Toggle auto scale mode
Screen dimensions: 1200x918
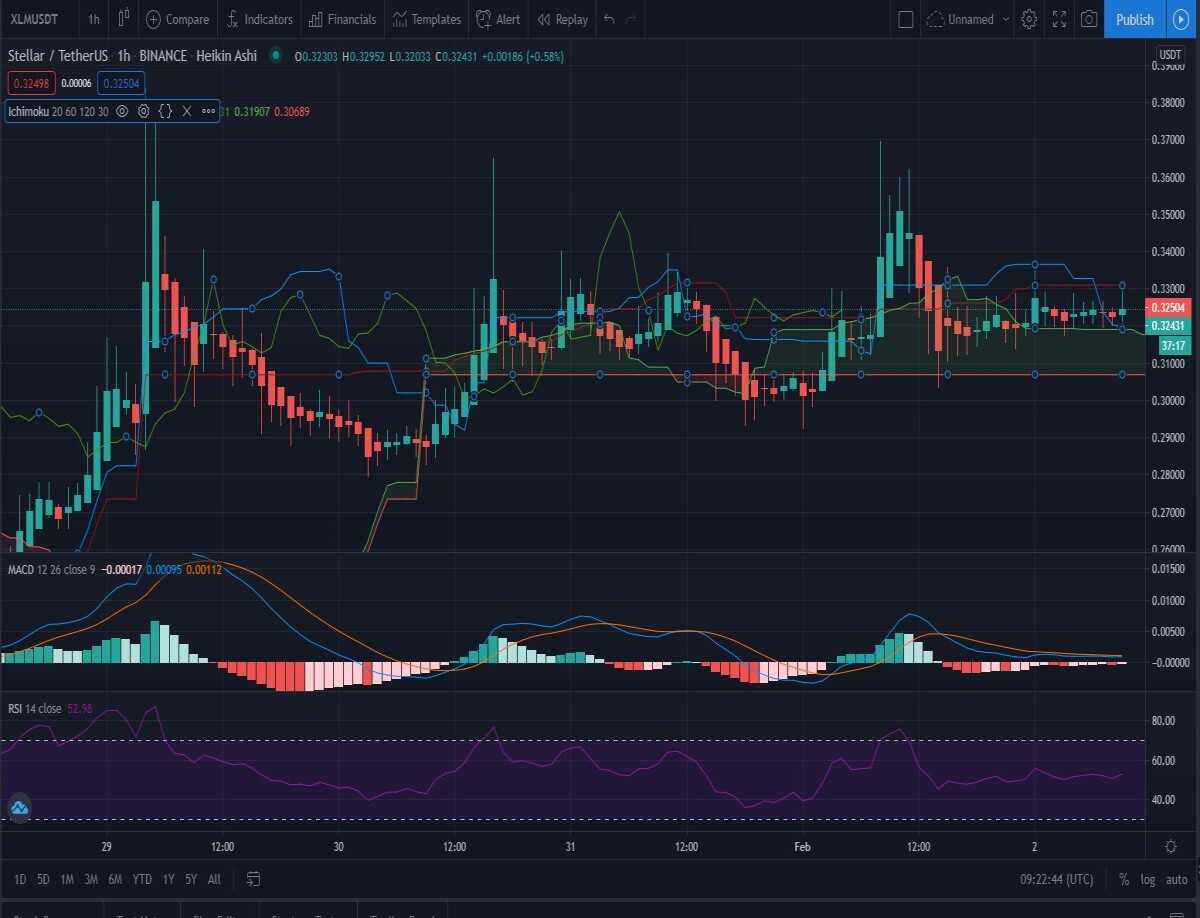[1176, 879]
